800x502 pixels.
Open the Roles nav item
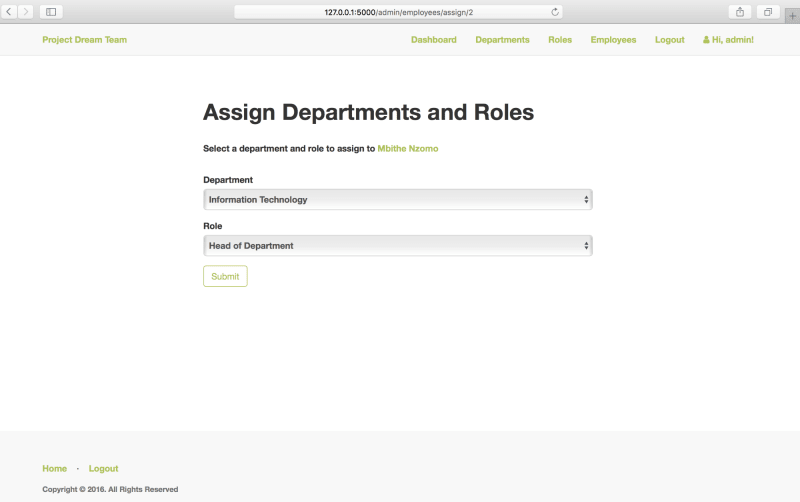(x=560, y=40)
